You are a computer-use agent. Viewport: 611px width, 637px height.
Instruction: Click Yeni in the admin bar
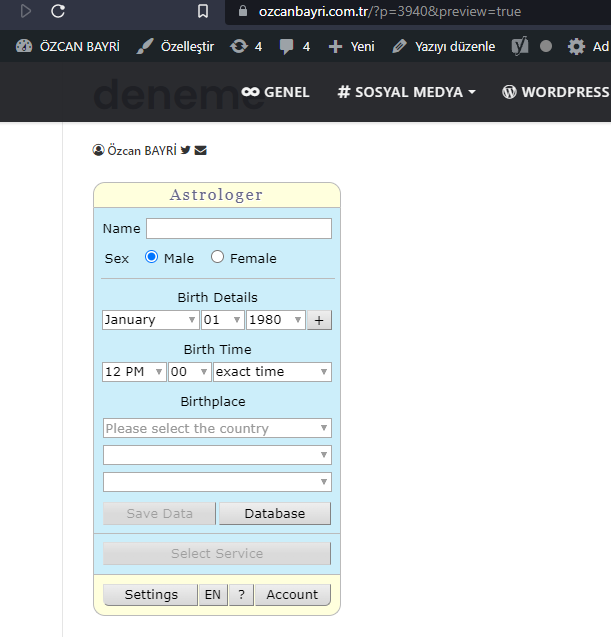(x=362, y=46)
